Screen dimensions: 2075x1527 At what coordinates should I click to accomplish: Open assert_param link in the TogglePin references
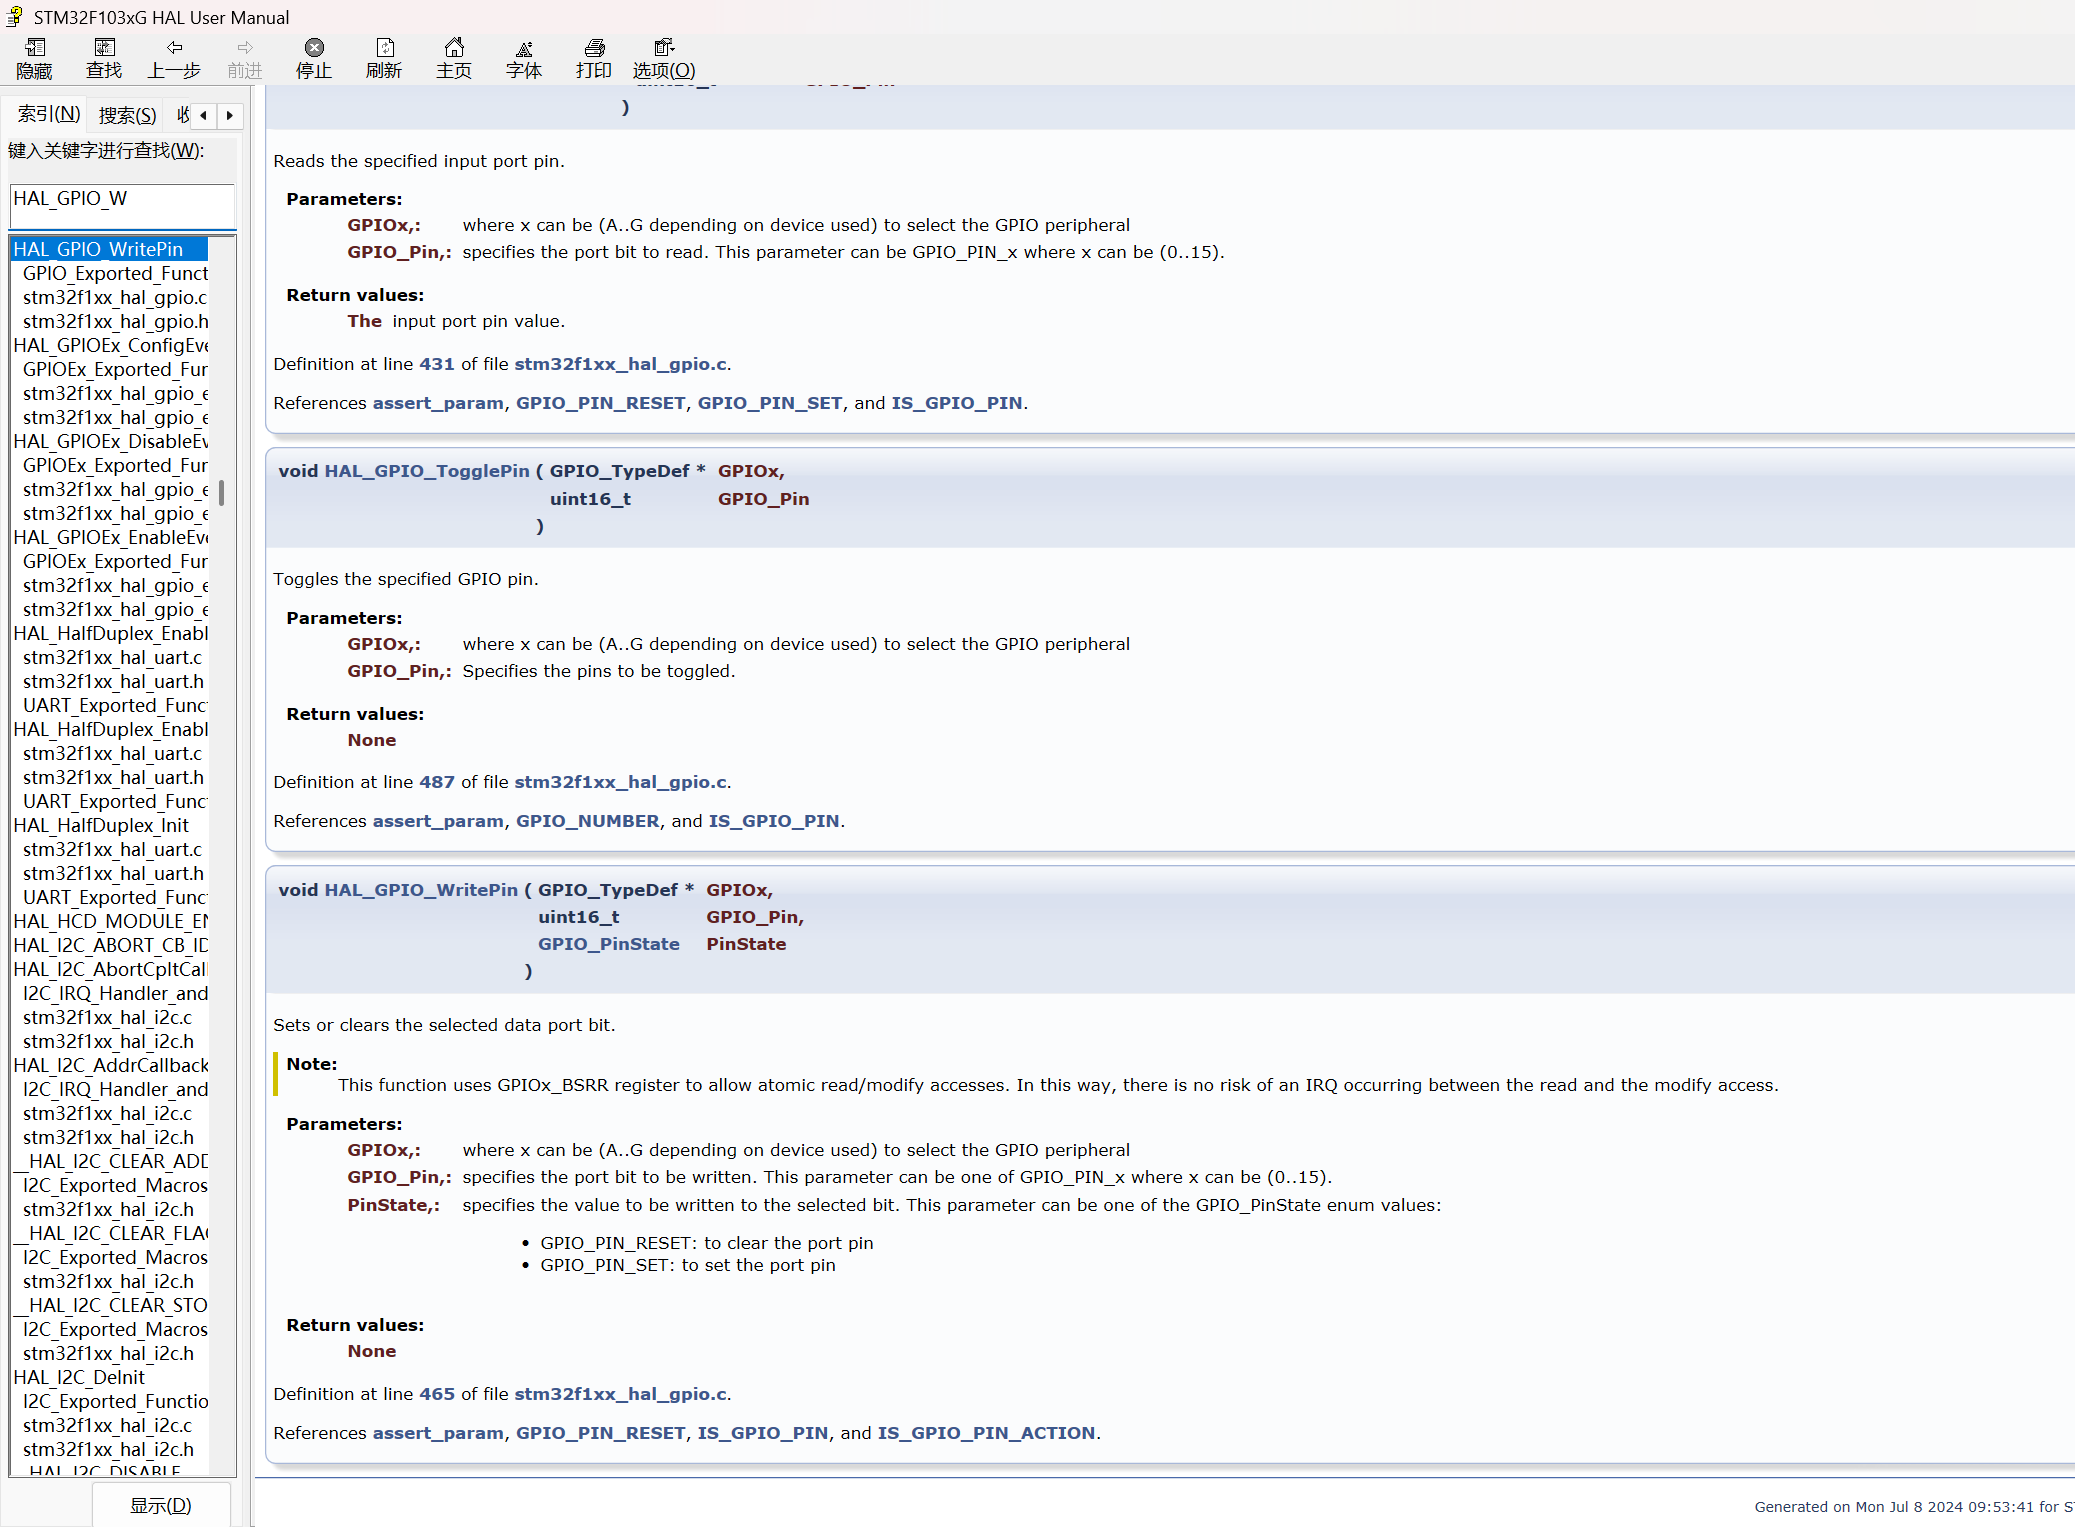pos(438,821)
